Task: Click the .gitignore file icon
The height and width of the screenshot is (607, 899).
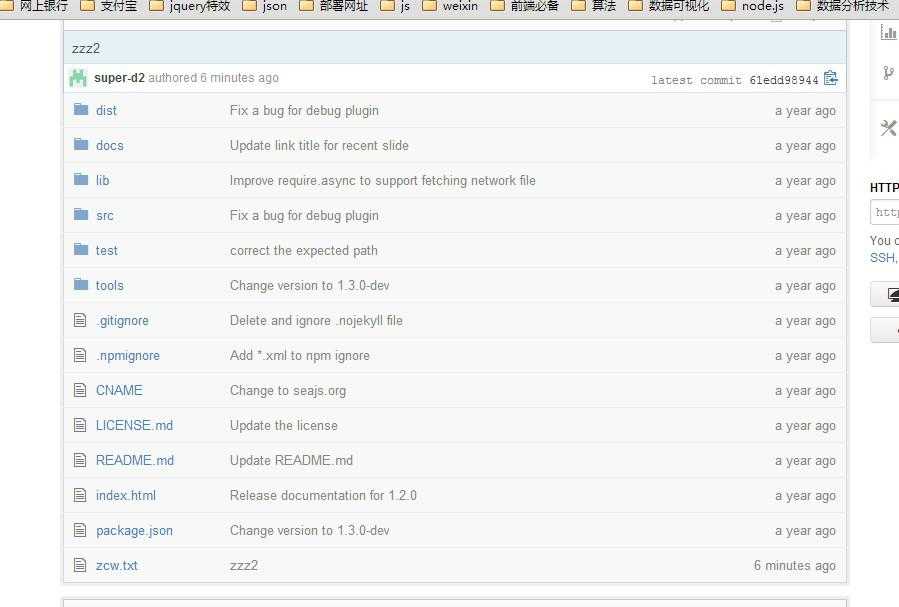Action: coord(80,320)
